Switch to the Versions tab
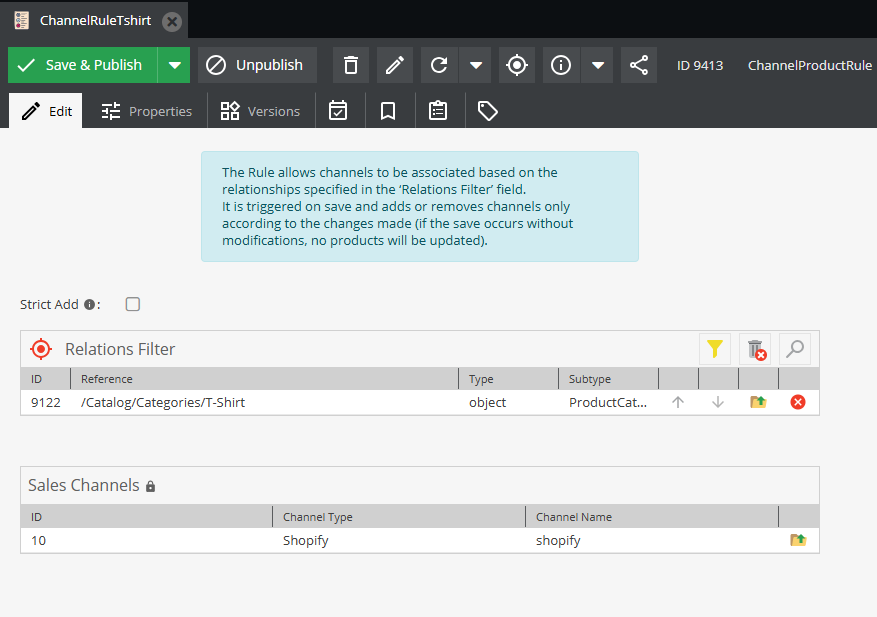 [260, 111]
